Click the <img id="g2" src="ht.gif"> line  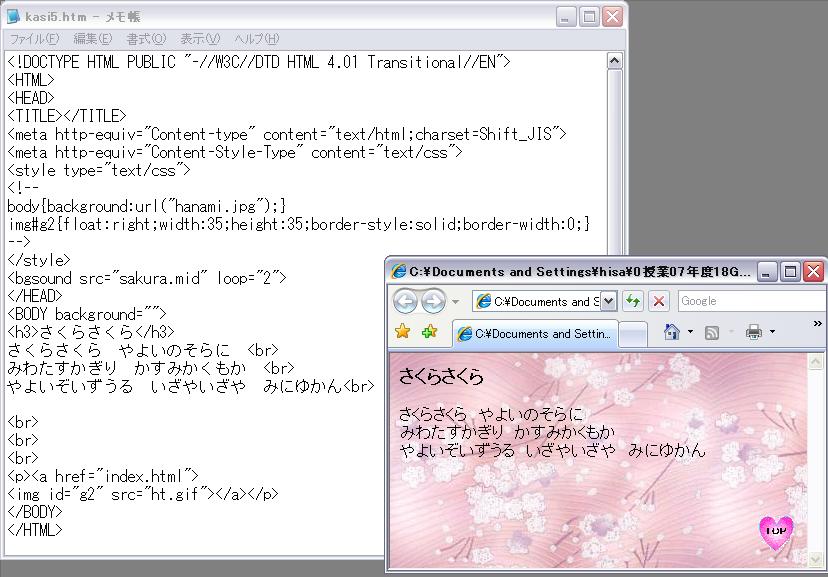(x=143, y=494)
